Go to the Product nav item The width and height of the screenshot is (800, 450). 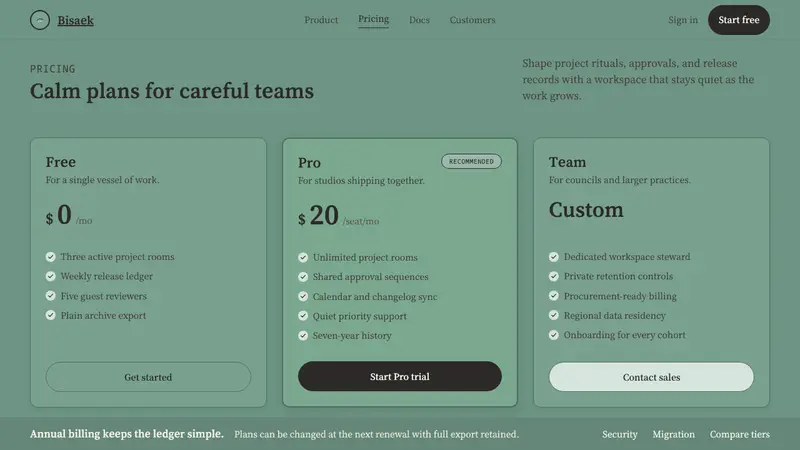click(x=321, y=20)
